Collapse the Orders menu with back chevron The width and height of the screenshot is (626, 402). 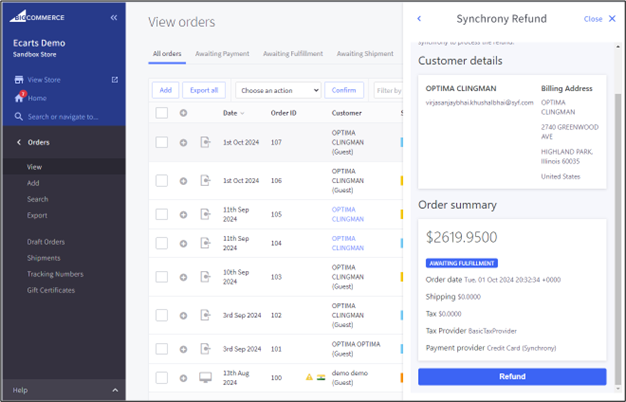click(19, 142)
